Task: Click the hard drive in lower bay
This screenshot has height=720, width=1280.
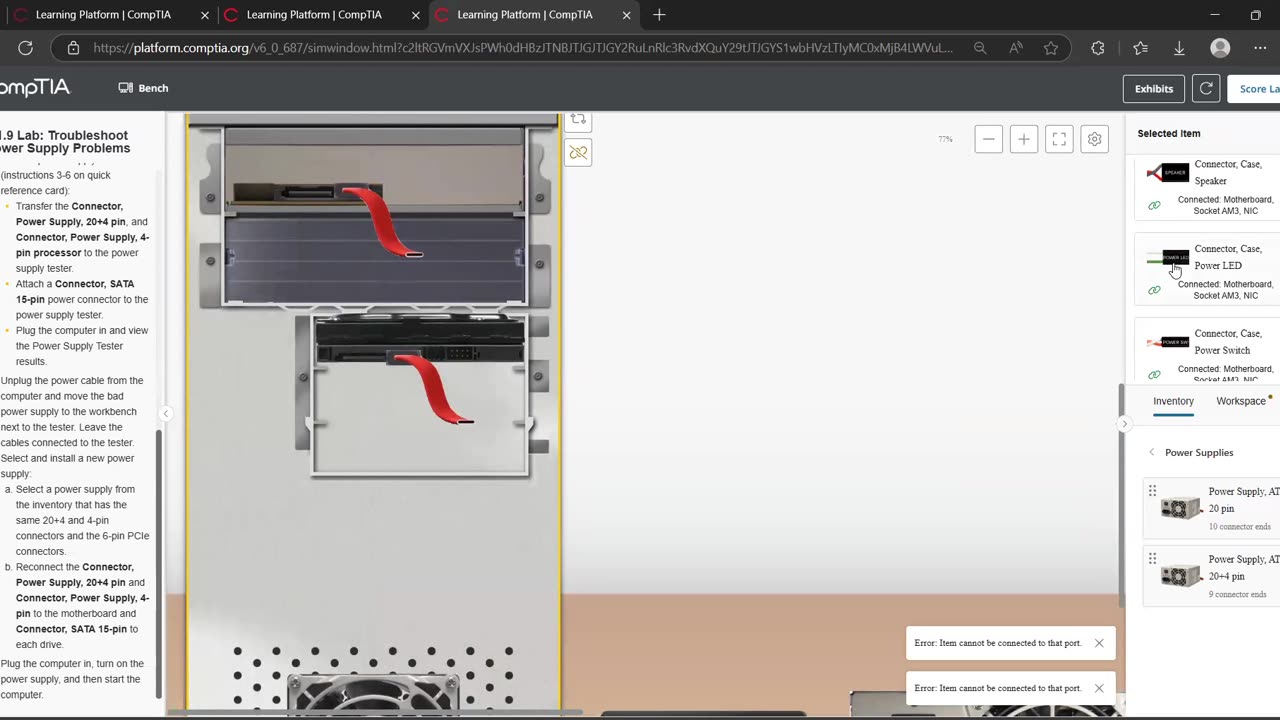Action: tap(420, 340)
